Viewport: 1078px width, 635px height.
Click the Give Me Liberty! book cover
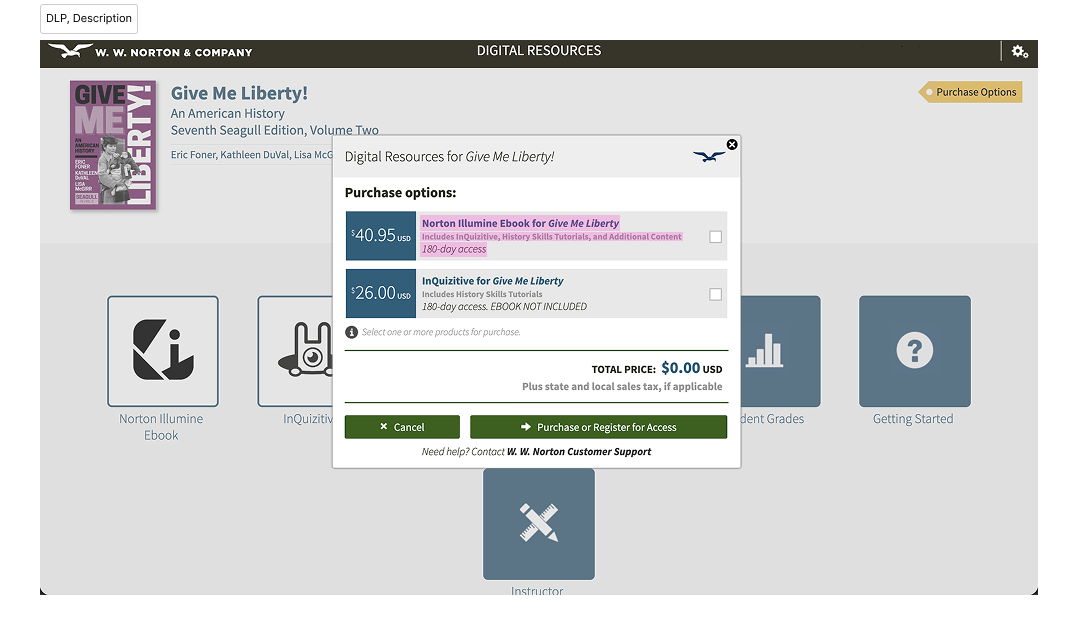point(113,145)
